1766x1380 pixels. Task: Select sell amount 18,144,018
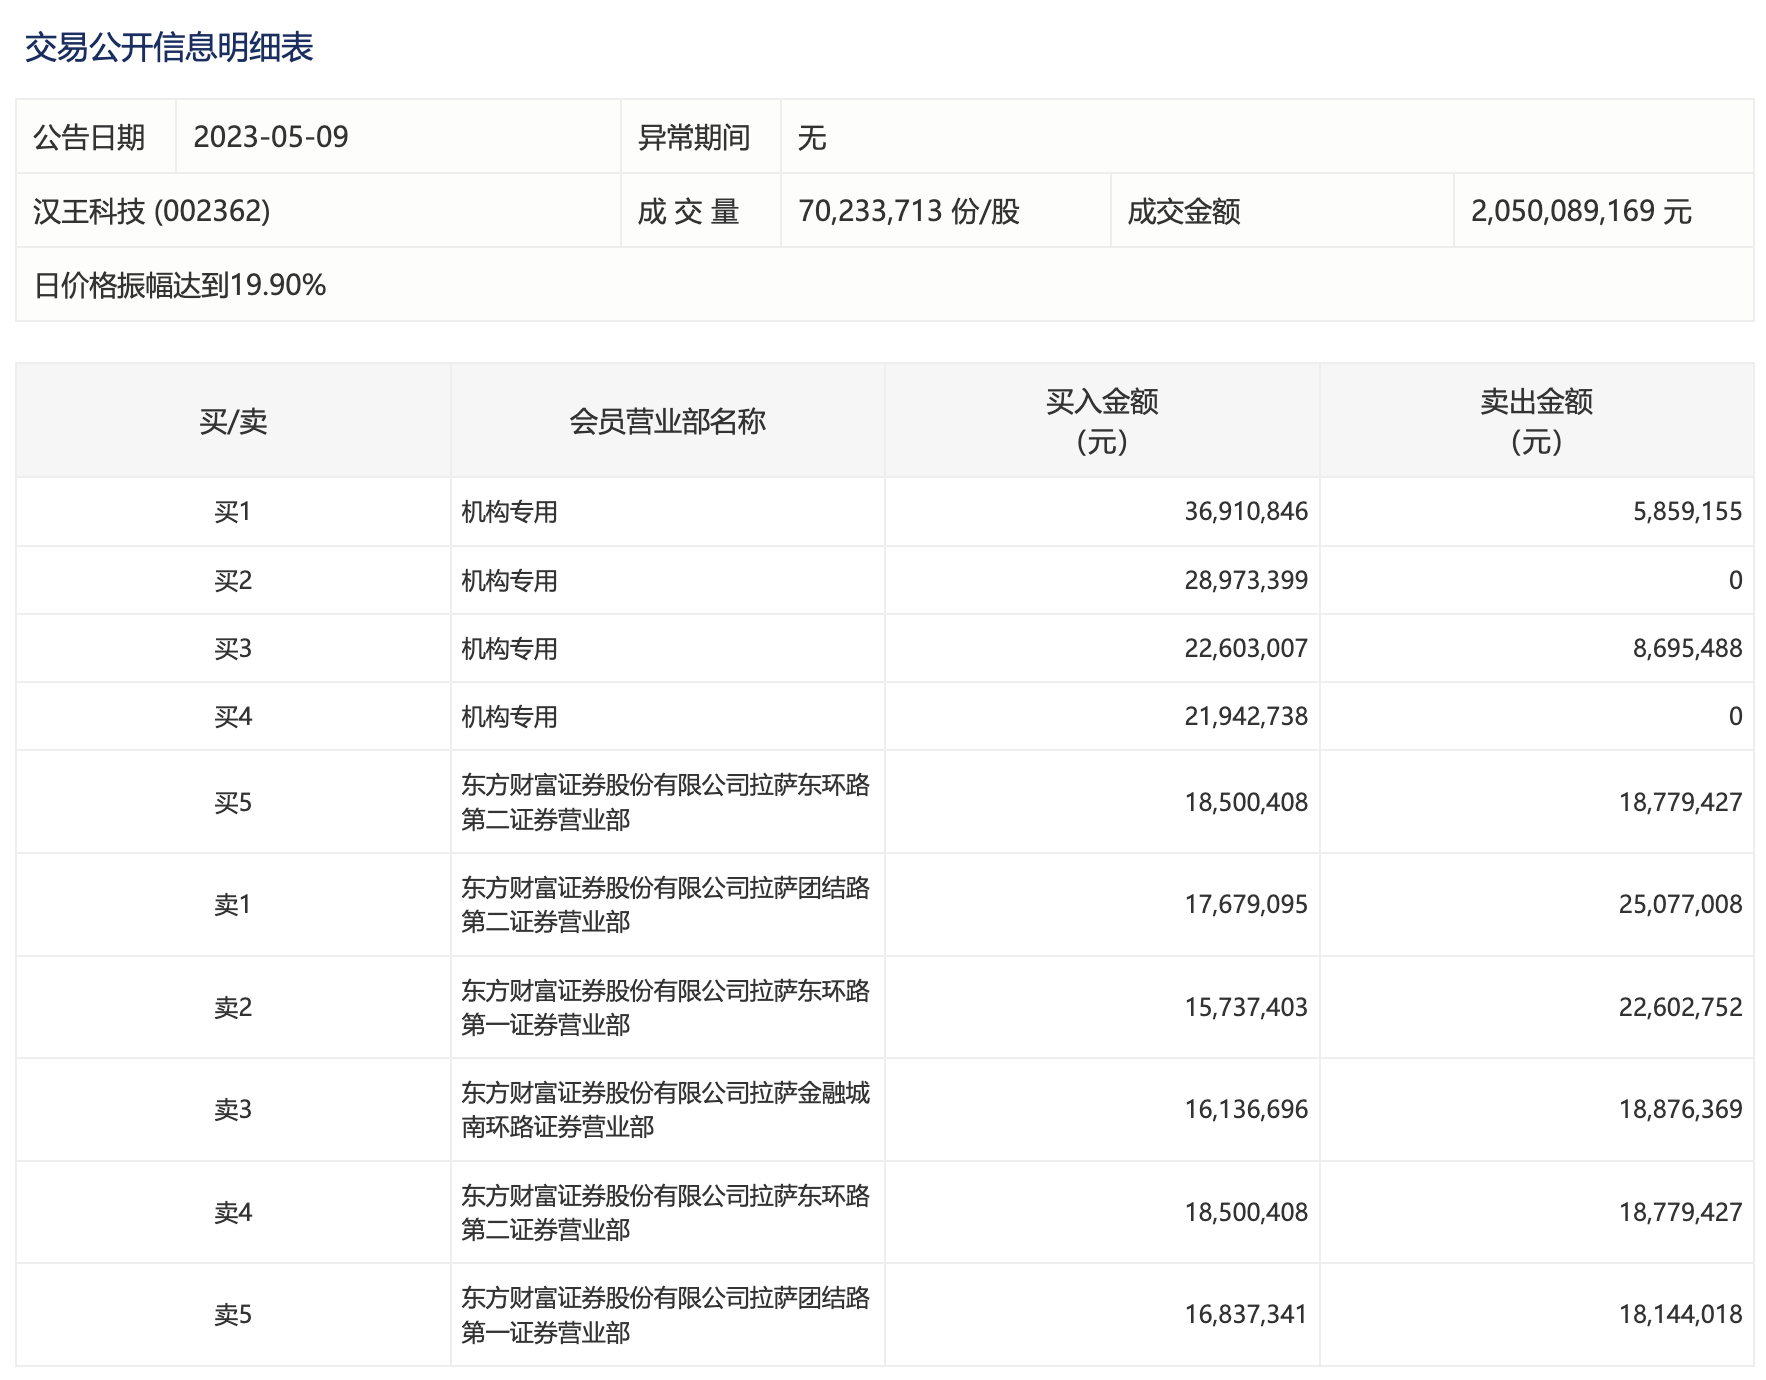pyautogui.click(x=1681, y=1314)
